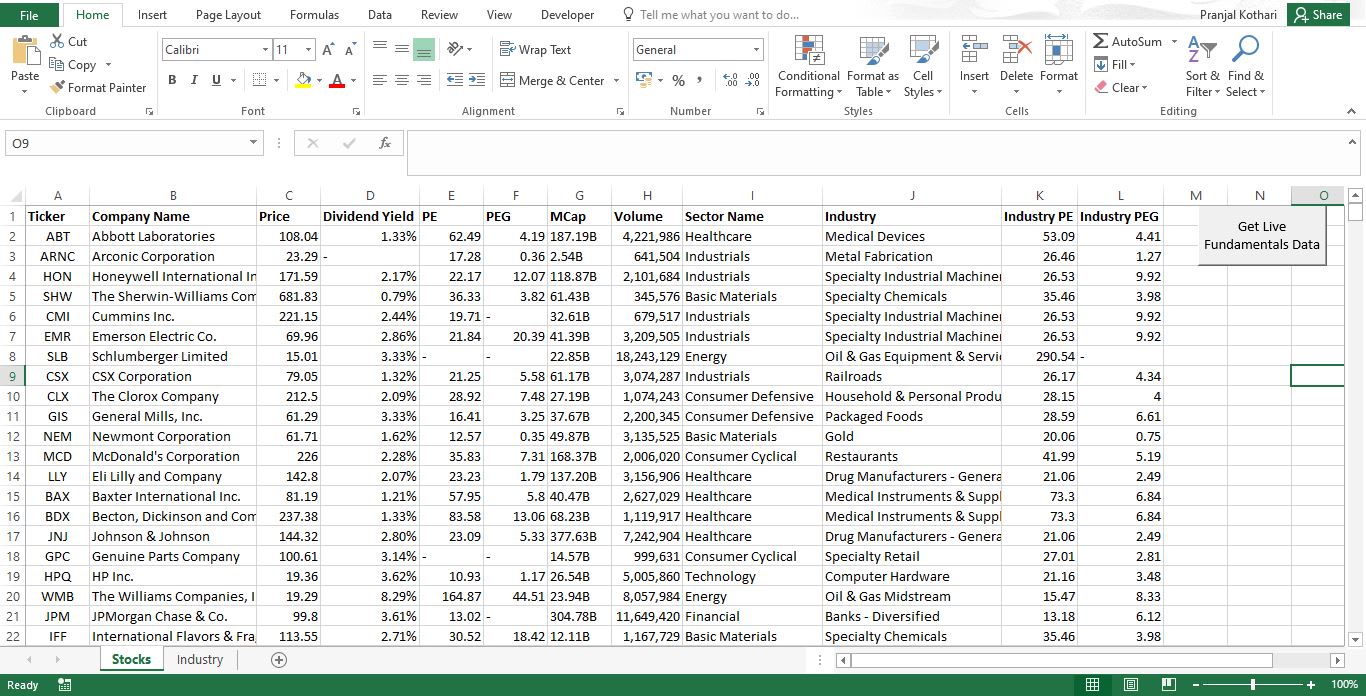Image resolution: width=1366 pixels, height=696 pixels.
Task: Toggle Bold formatting
Action: pyautogui.click(x=172, y=80)
